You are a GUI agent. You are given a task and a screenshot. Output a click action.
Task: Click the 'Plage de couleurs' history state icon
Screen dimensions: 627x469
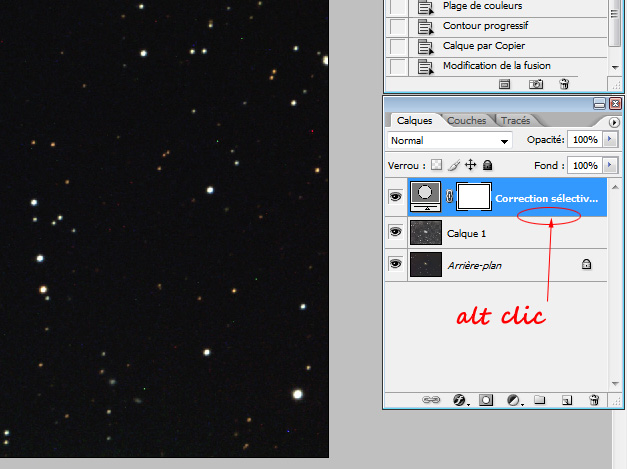(425, 8)
